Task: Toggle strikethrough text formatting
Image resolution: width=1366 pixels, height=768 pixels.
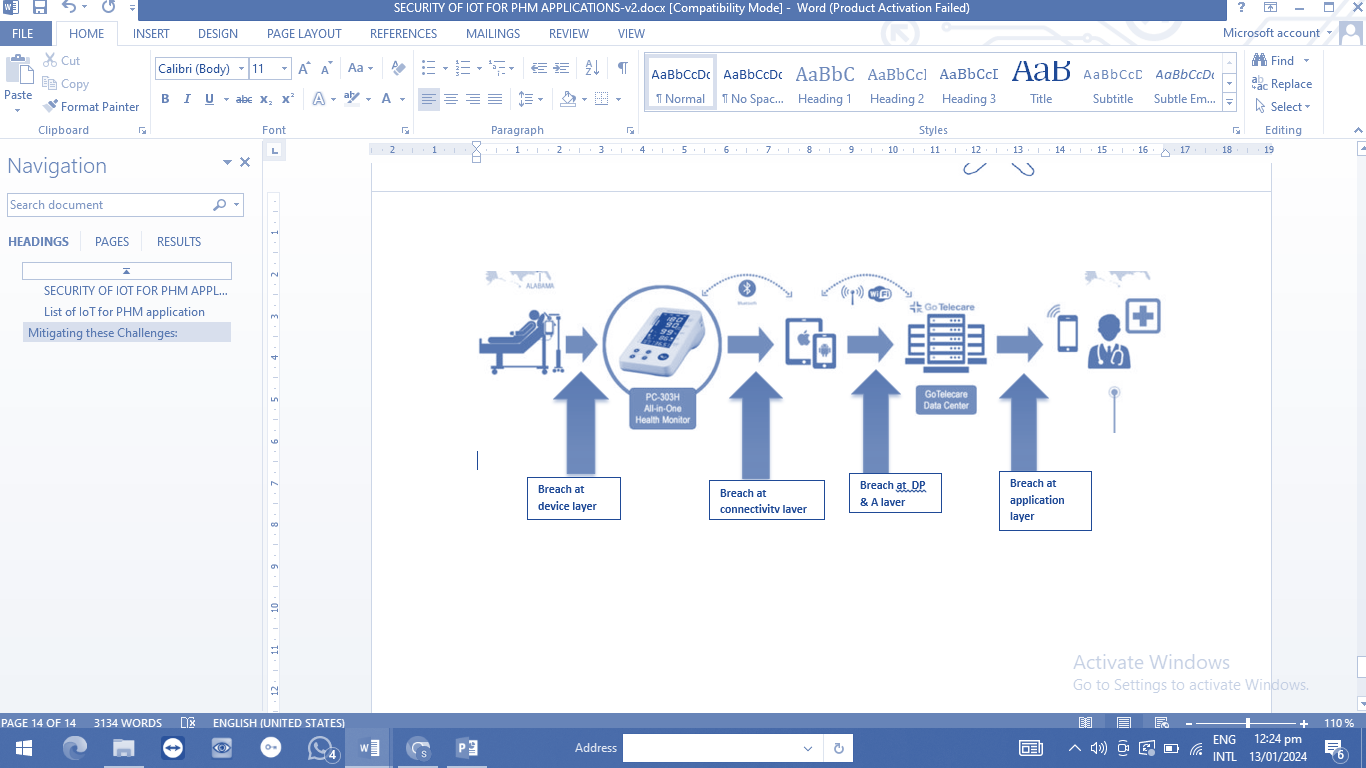Action: 244,99
